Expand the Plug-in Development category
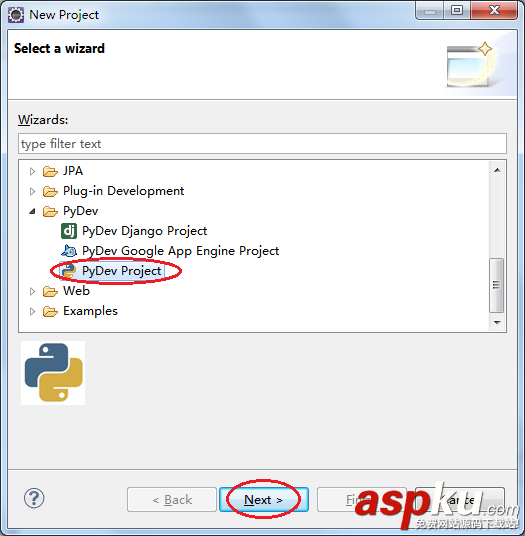Image resolution: width=525 pixels, height=536 pixels. (32, 191)
